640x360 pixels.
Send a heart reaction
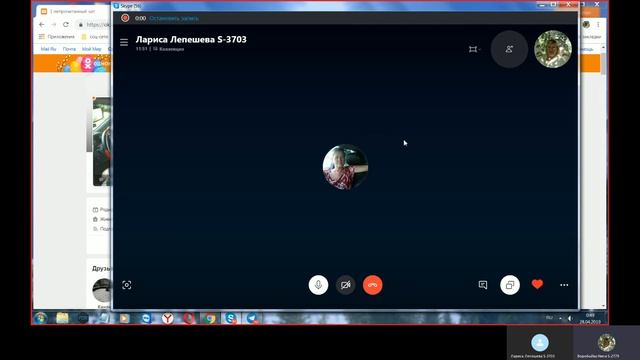coord(537,284)
